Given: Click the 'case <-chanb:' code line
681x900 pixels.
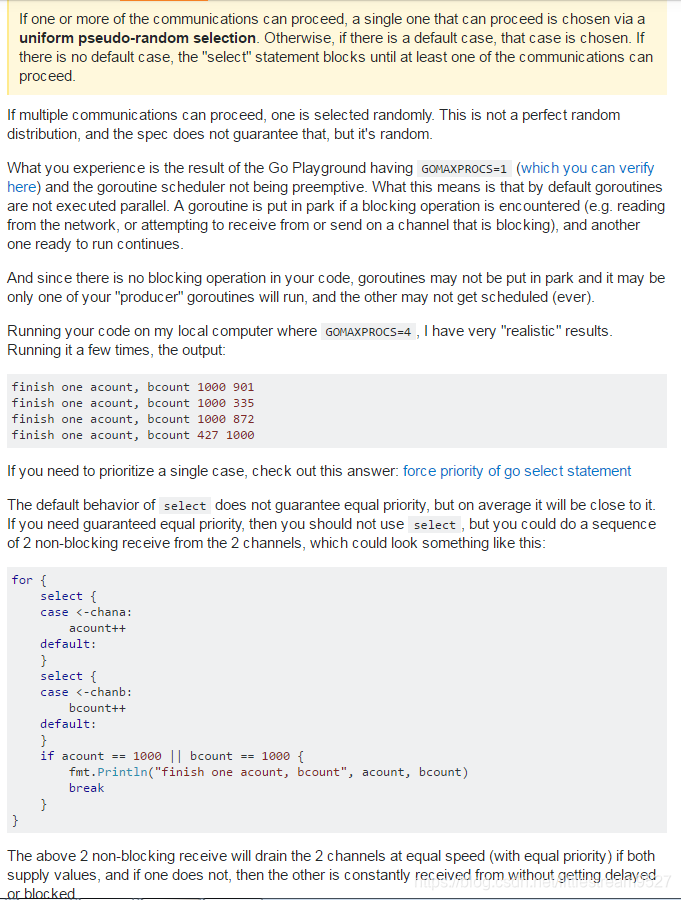Looking at the screenshot, I should pos(86,692).
